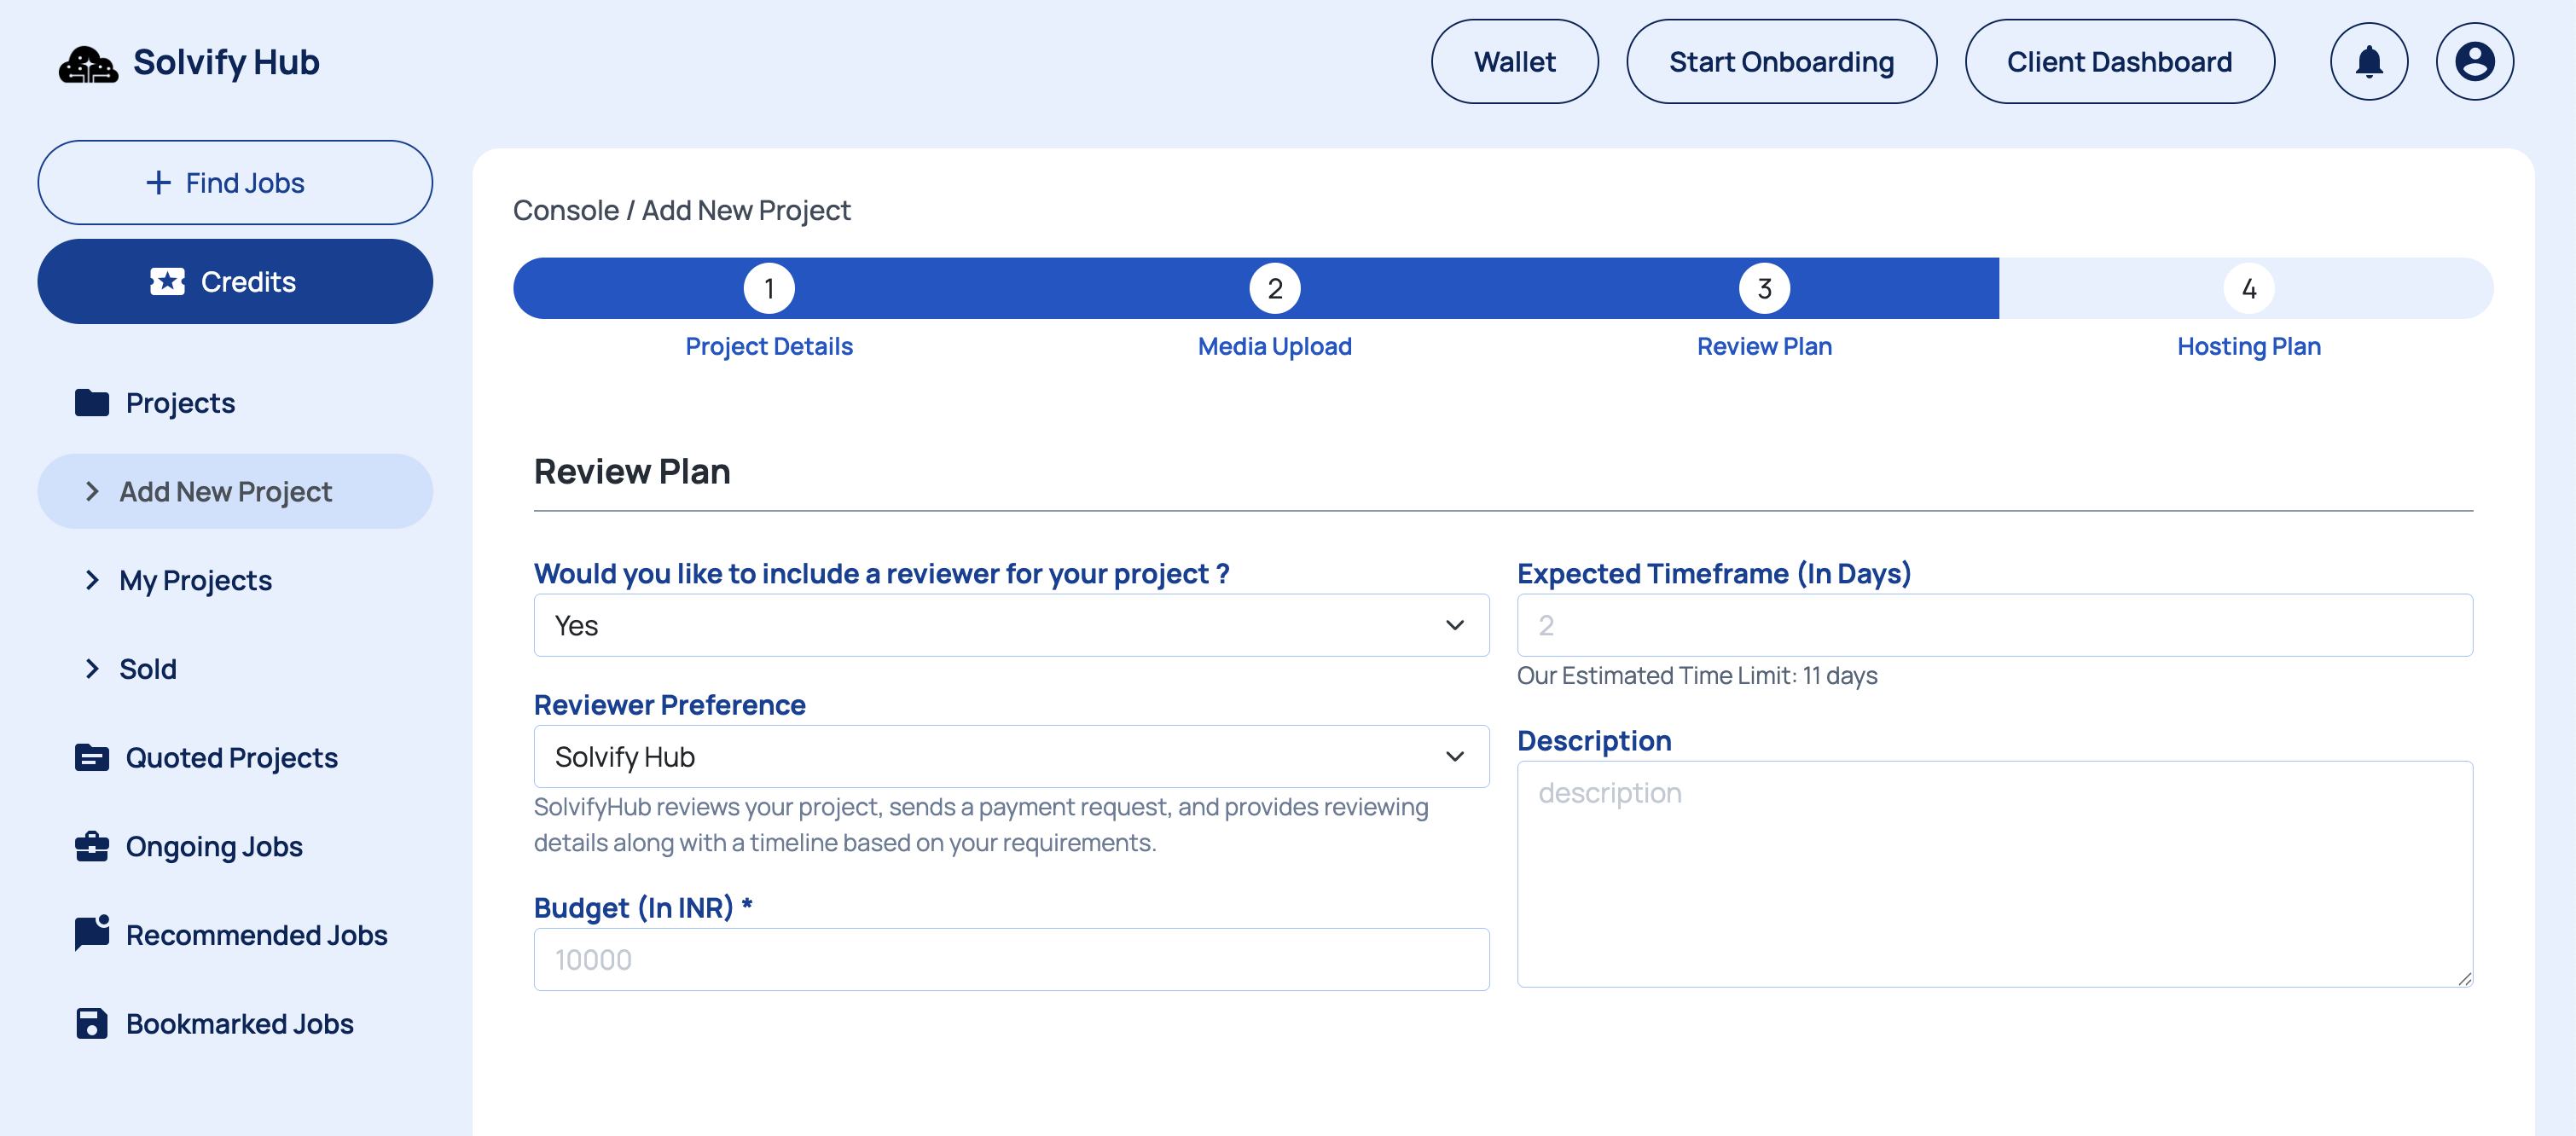Click the Solvify Hub cloud logo icon
The width and height of the screenshot is (2576, 1136).
pyautogui.click(x=88, y=64)
